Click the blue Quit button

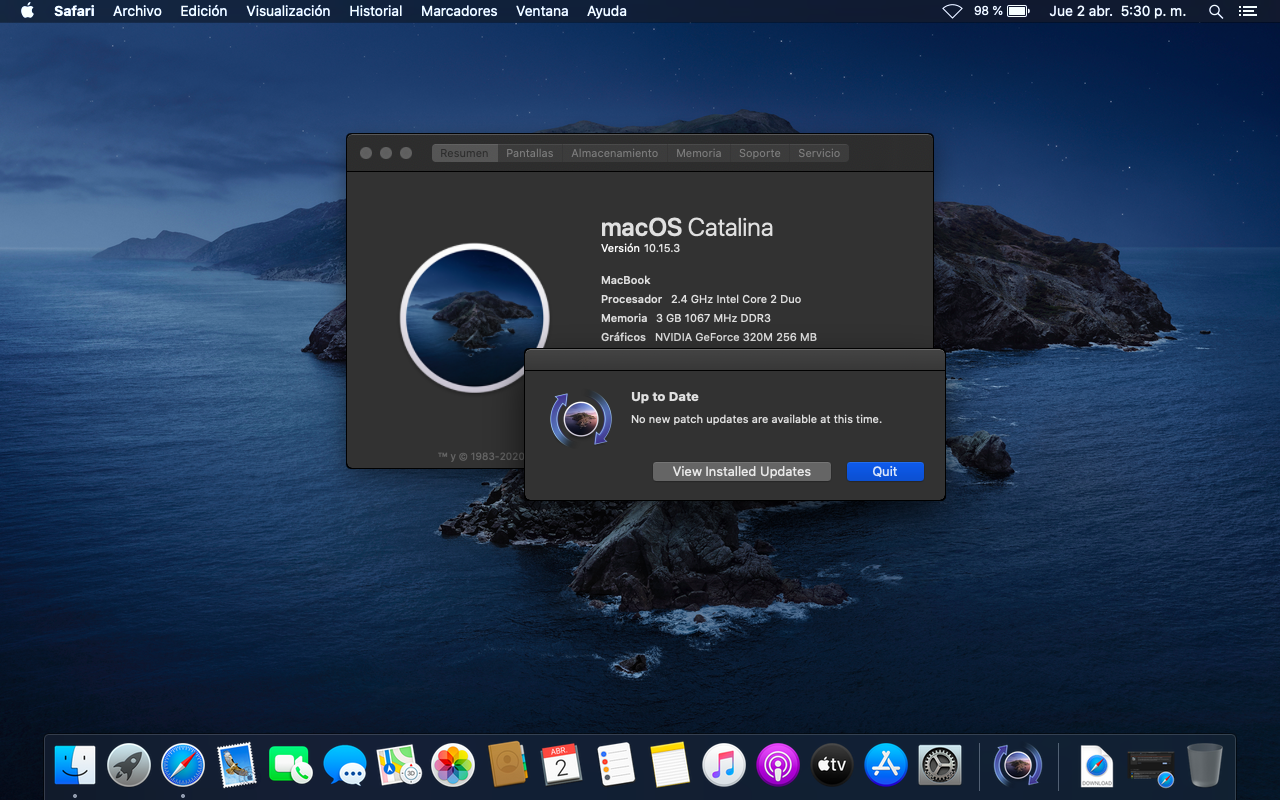pos(885,471)
